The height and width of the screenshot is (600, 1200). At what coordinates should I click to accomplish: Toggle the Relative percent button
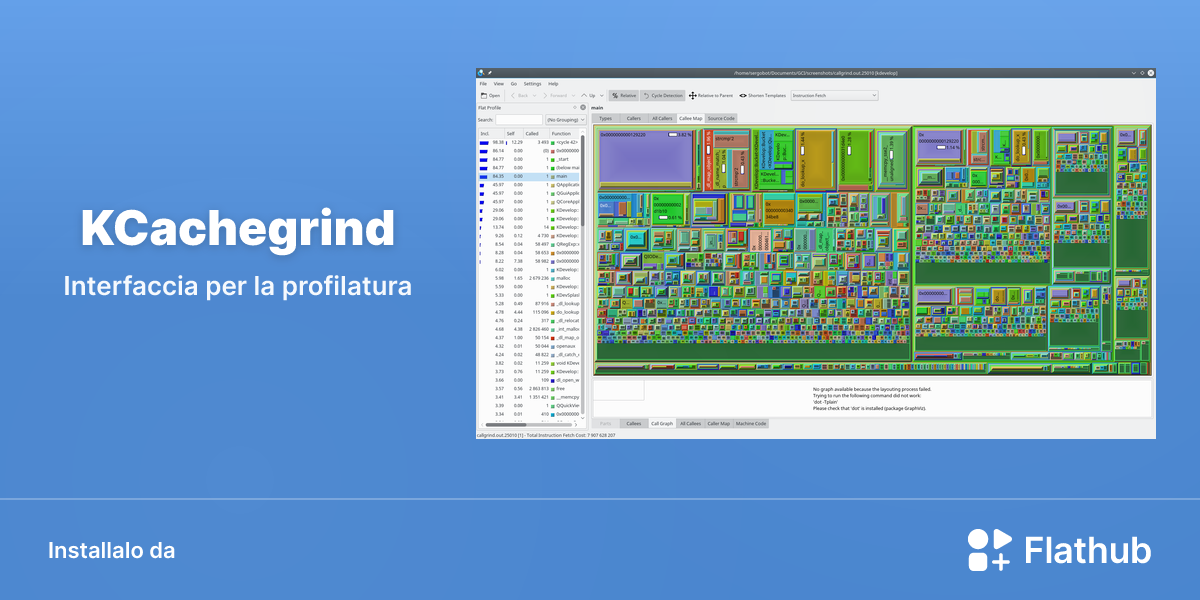pyautogui.click(x=623, y=95)
